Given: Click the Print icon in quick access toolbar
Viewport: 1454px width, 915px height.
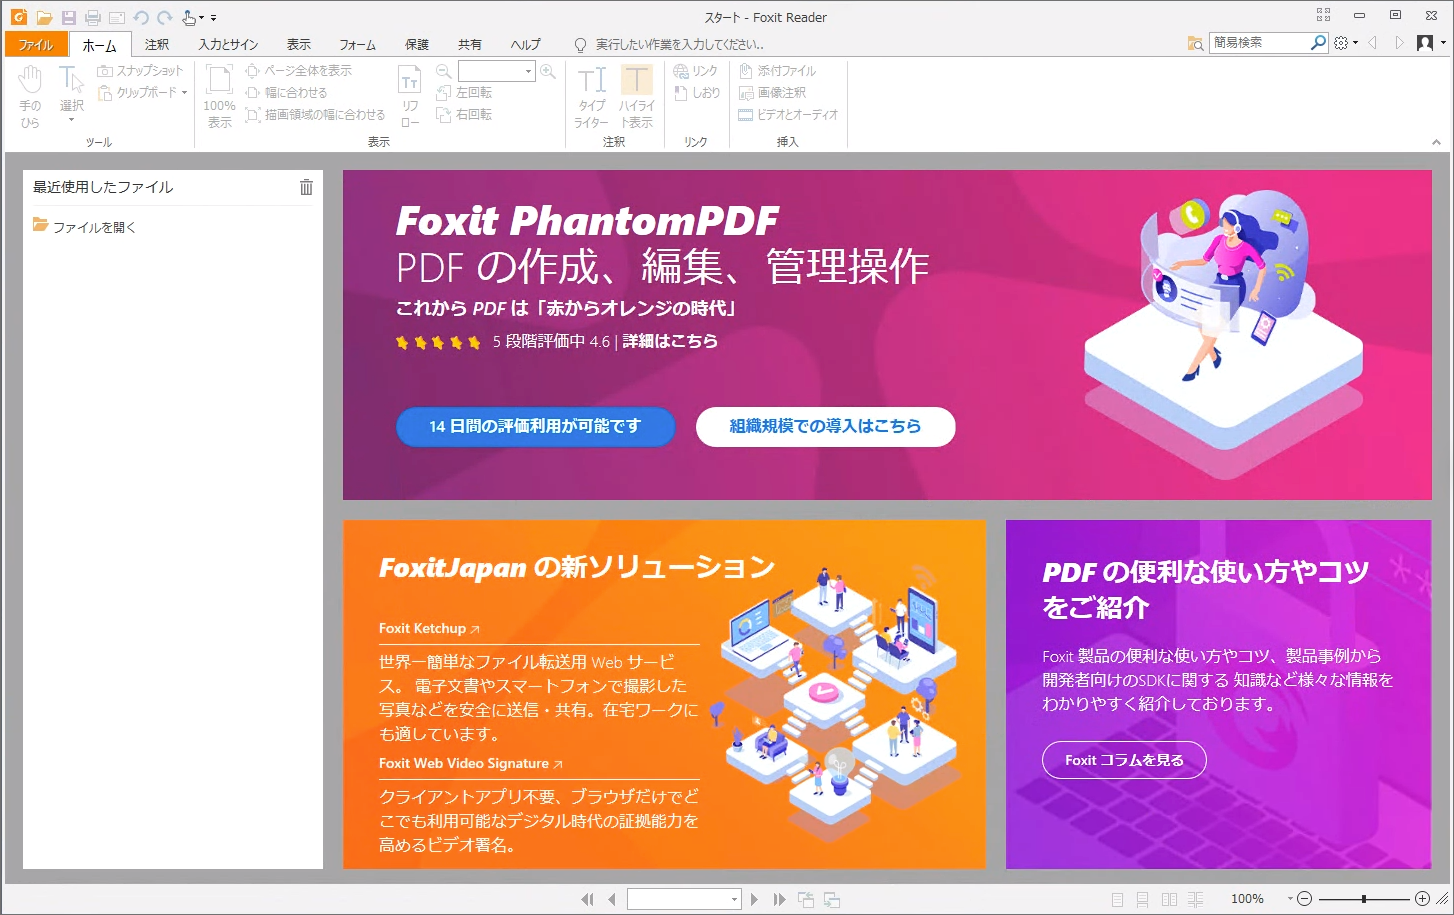Looking at the screenshot, I should [93, 17].
